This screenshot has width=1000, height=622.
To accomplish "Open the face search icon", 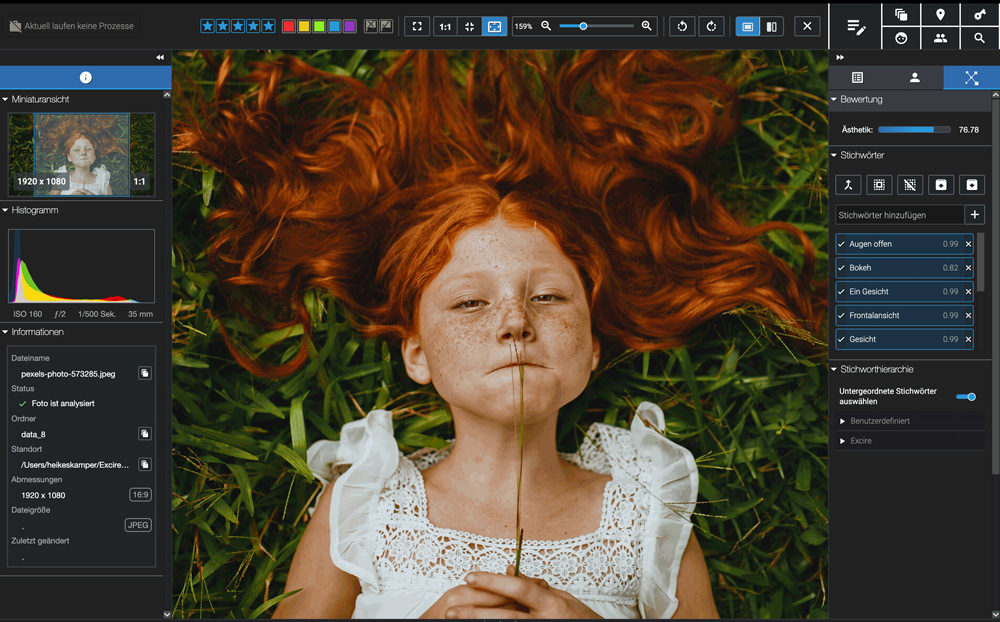I will tap(901, 38).
